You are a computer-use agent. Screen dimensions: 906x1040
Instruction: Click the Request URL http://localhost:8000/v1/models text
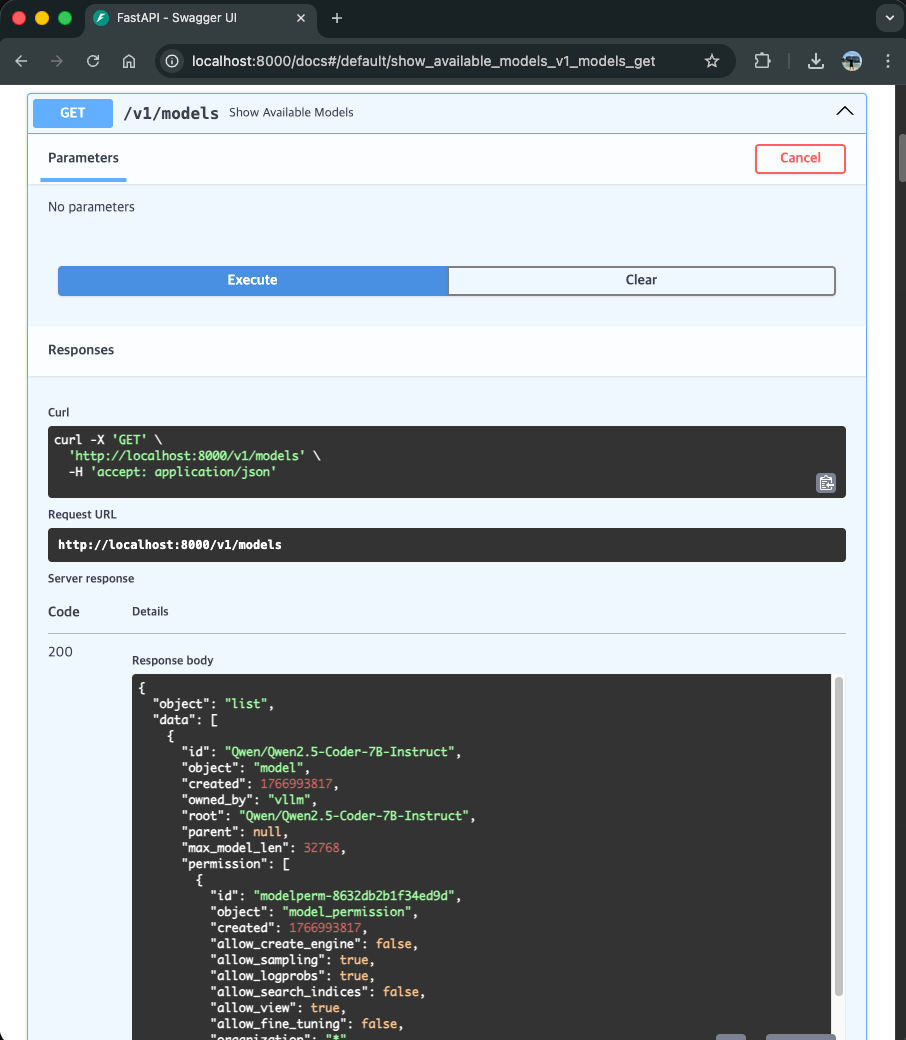170,545
